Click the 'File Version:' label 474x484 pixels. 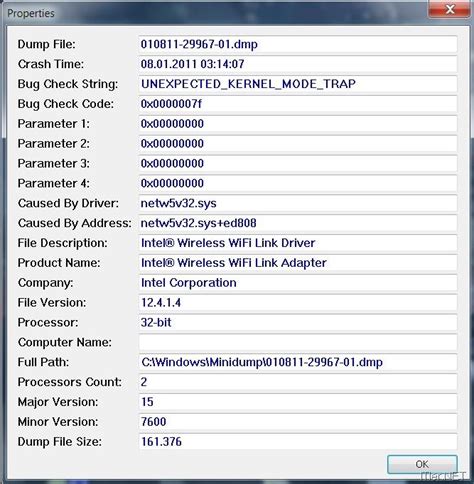pyautogui.click(x=52, y=303)
